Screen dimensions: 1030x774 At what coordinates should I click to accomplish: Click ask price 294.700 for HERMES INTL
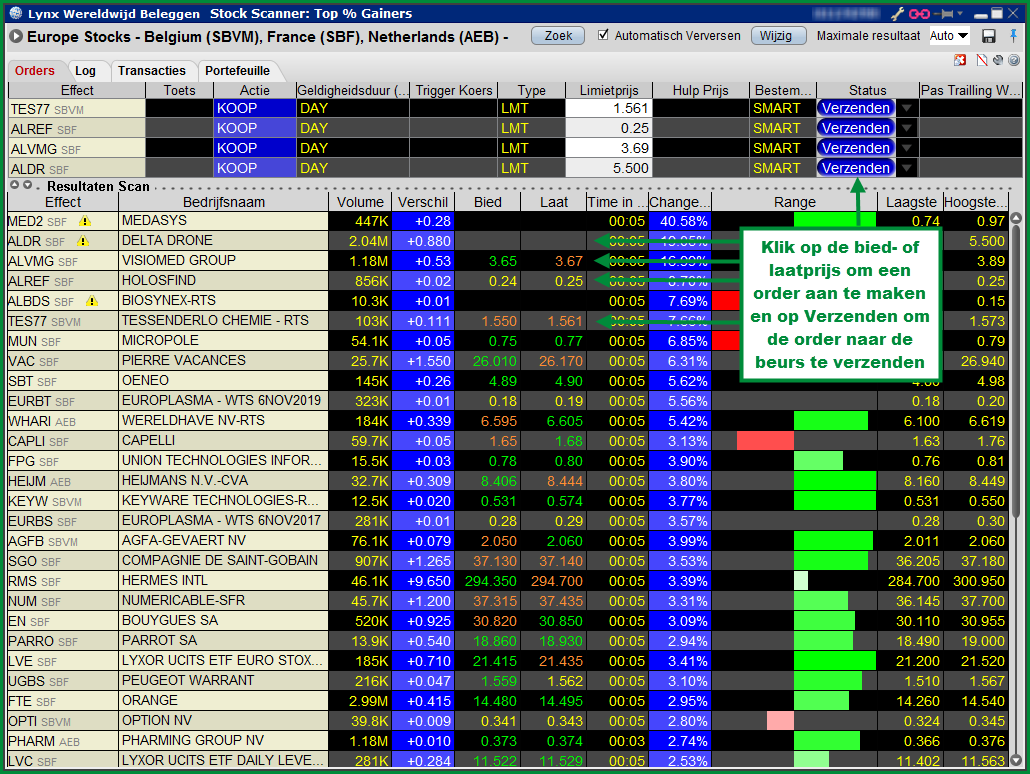click(x=556, y=581)
